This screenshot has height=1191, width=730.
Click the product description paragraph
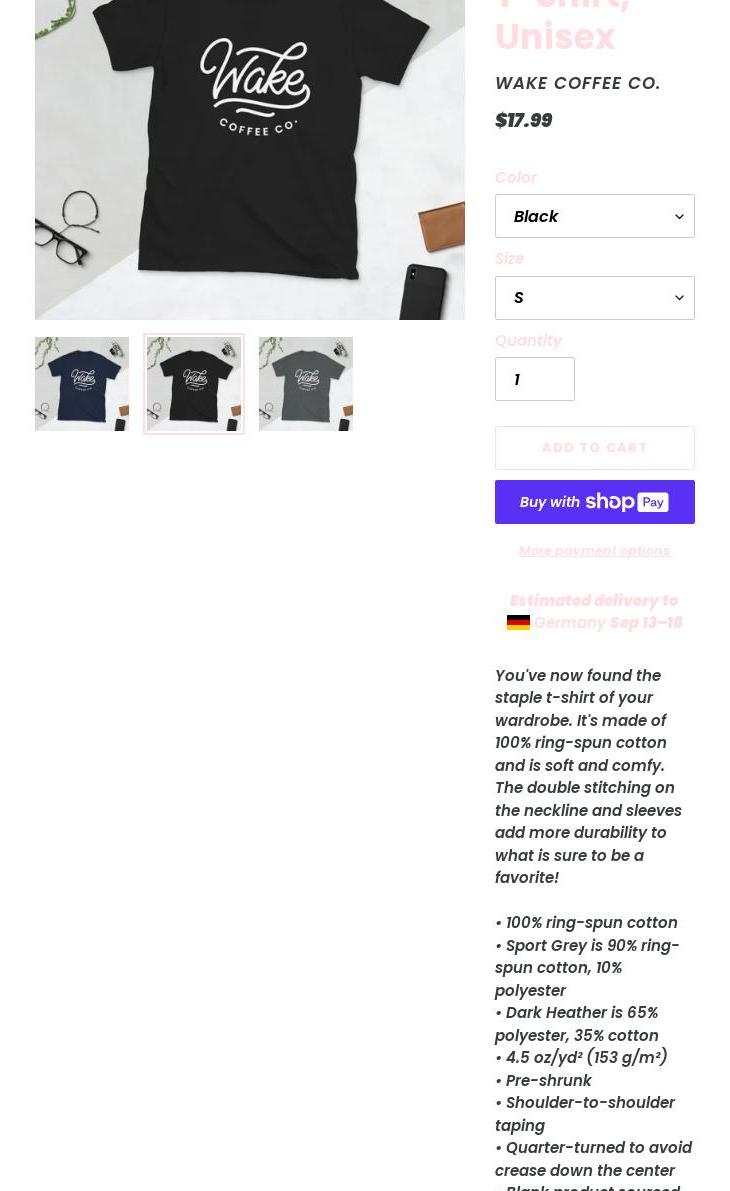588,776
